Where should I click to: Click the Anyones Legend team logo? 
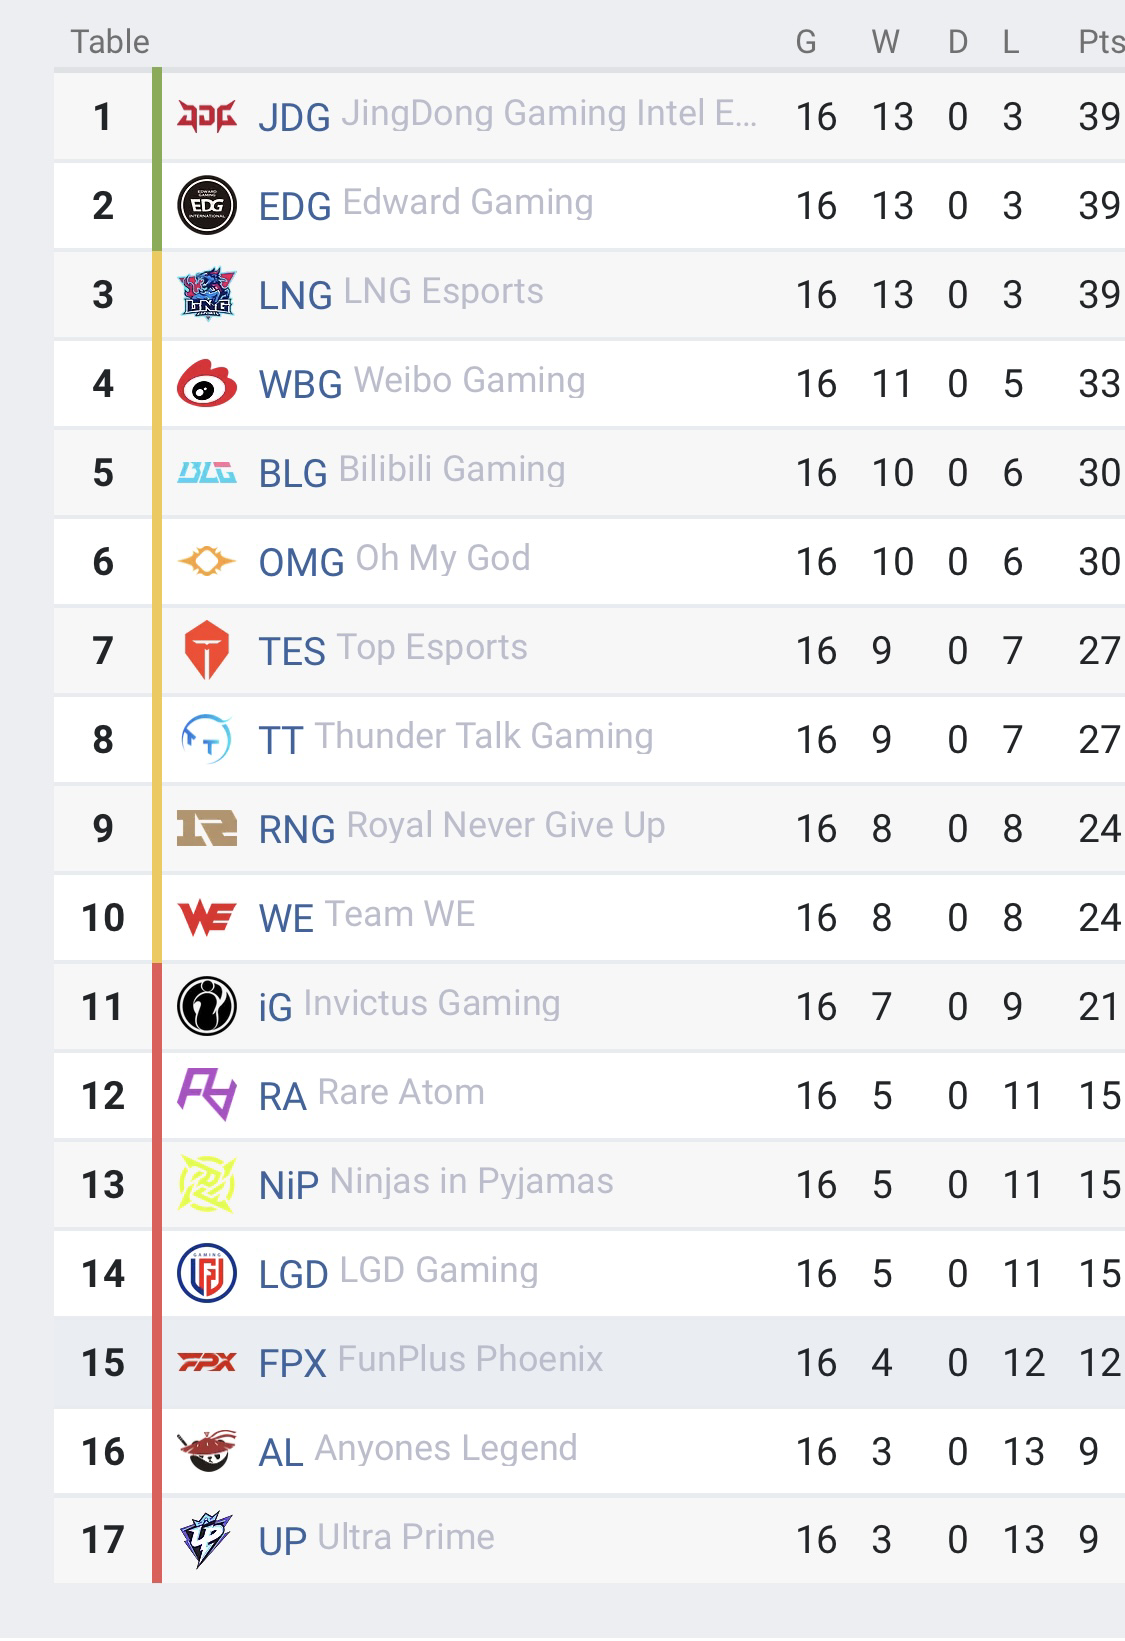tap(207, 1451)
